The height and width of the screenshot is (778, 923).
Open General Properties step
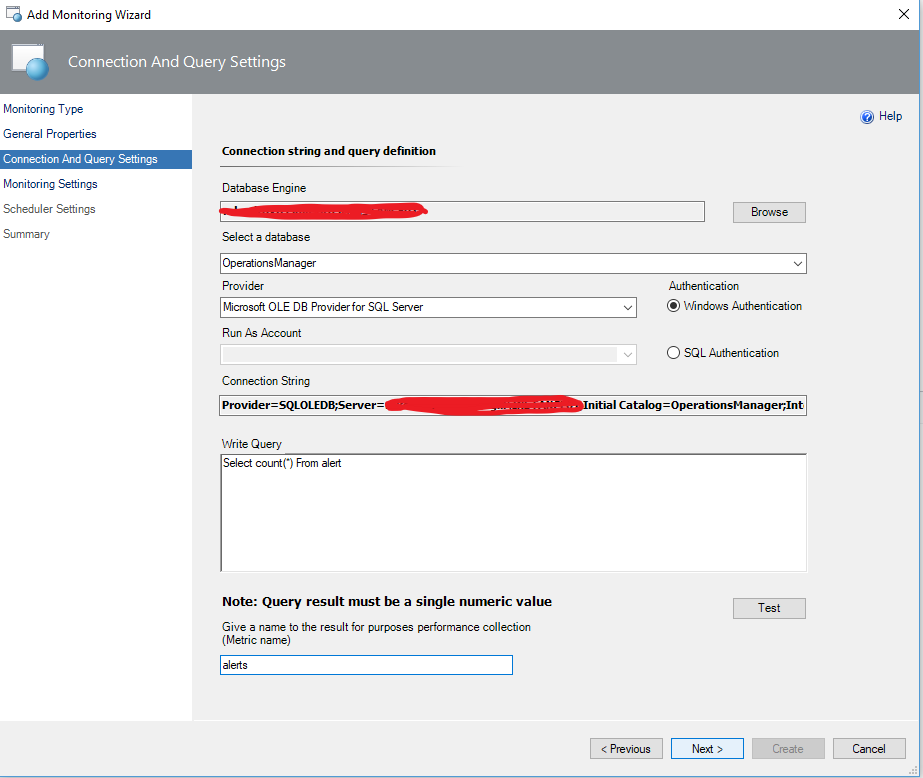(50, 134)
